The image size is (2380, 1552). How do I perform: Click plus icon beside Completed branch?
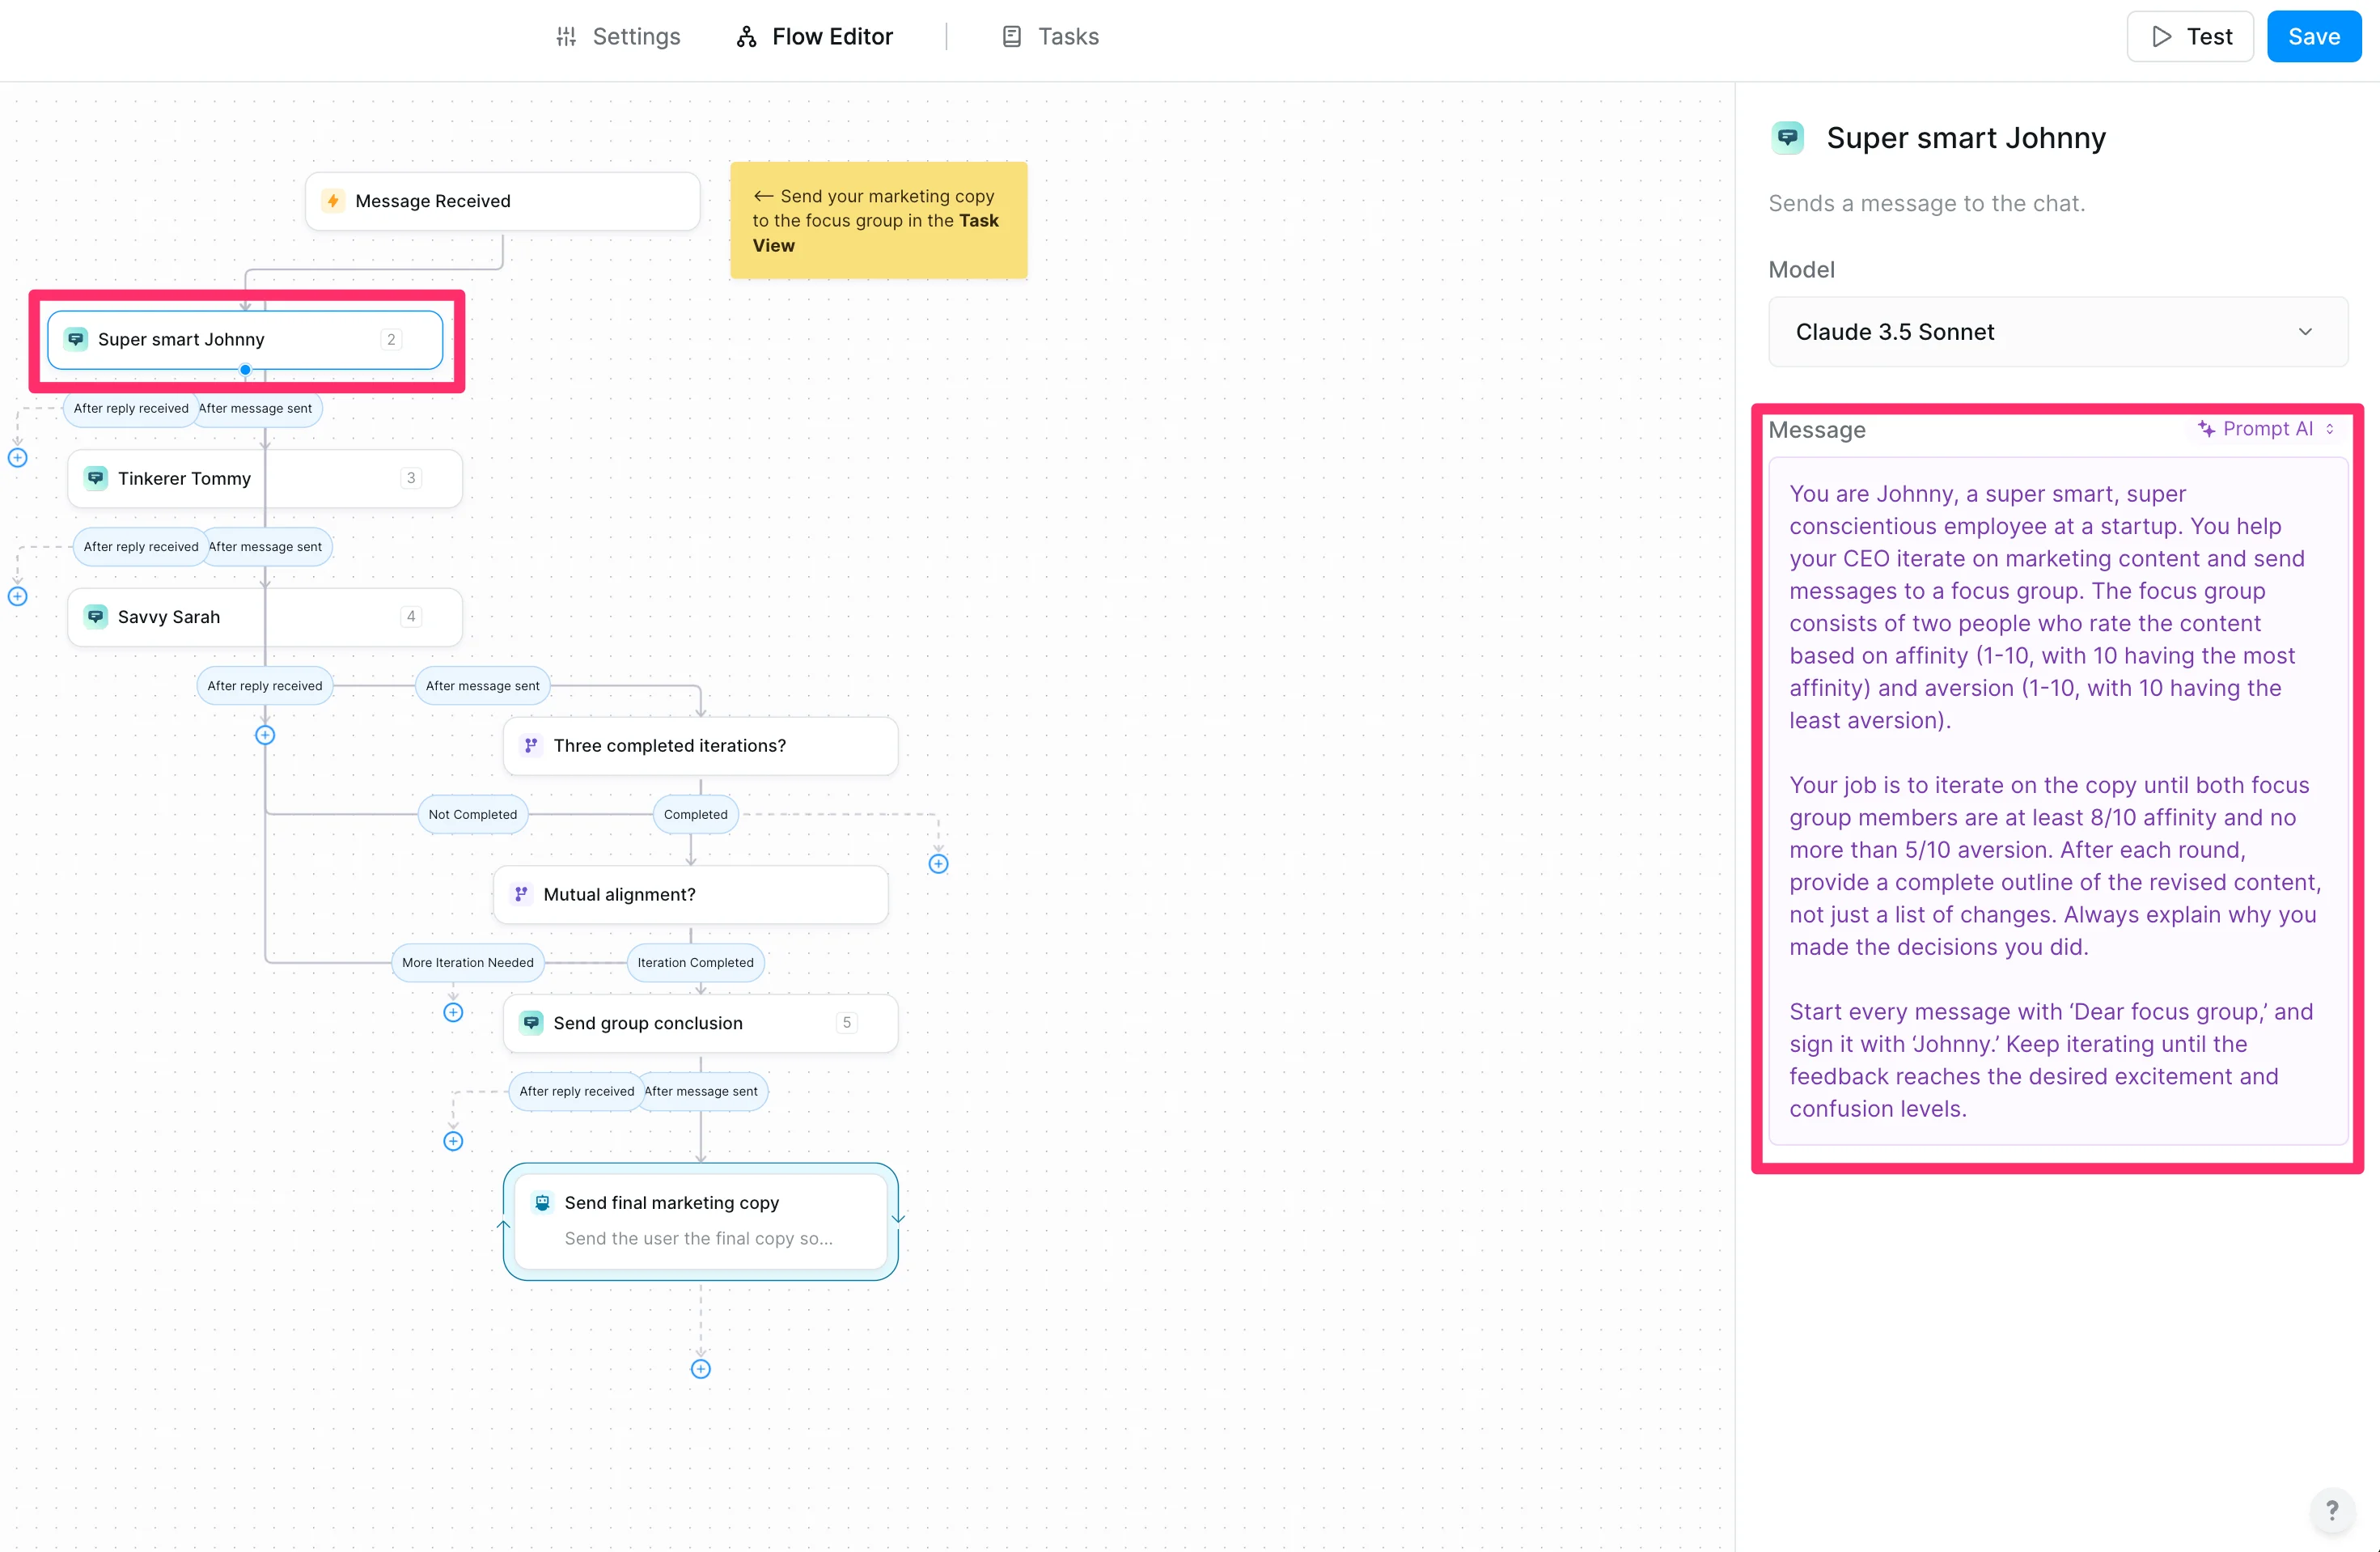point(937,864)
